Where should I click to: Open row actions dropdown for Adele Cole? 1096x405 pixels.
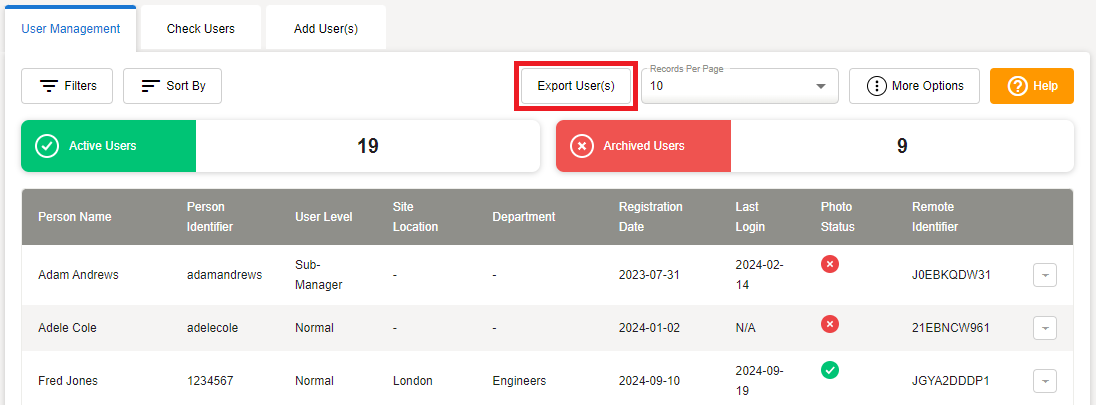tap(1044, 328)
